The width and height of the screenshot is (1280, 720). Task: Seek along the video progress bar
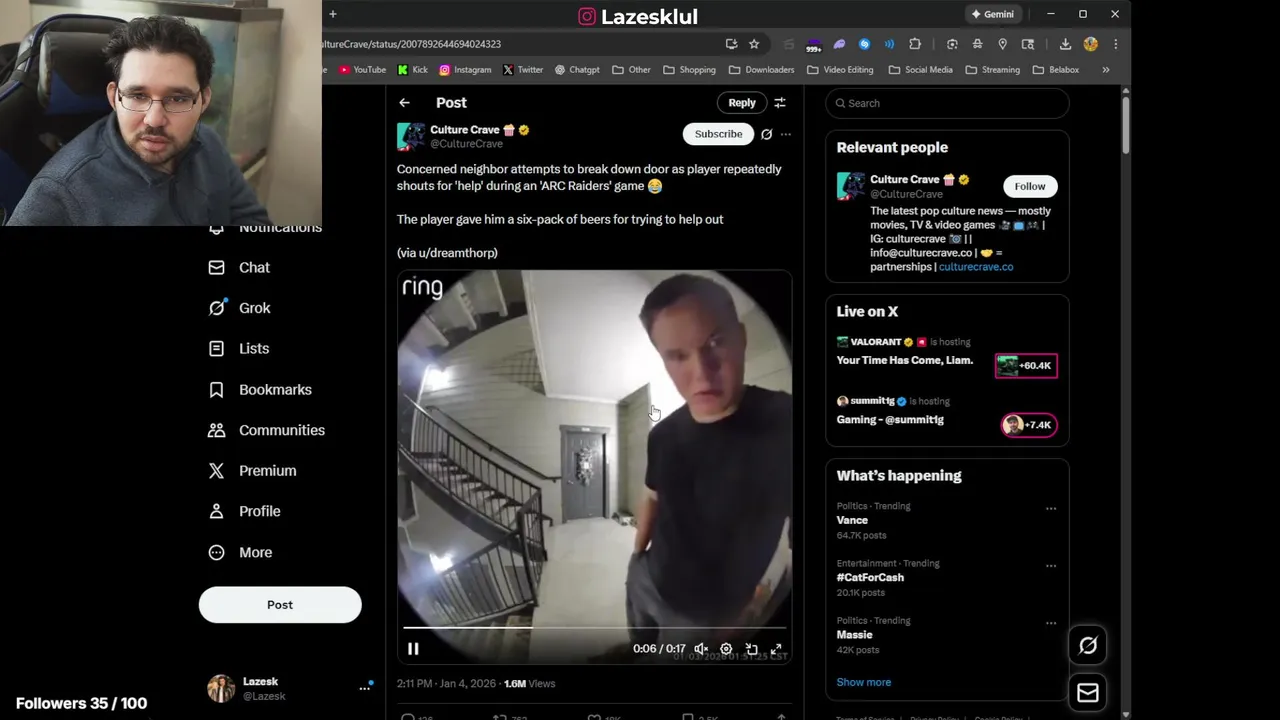[594, 628]
